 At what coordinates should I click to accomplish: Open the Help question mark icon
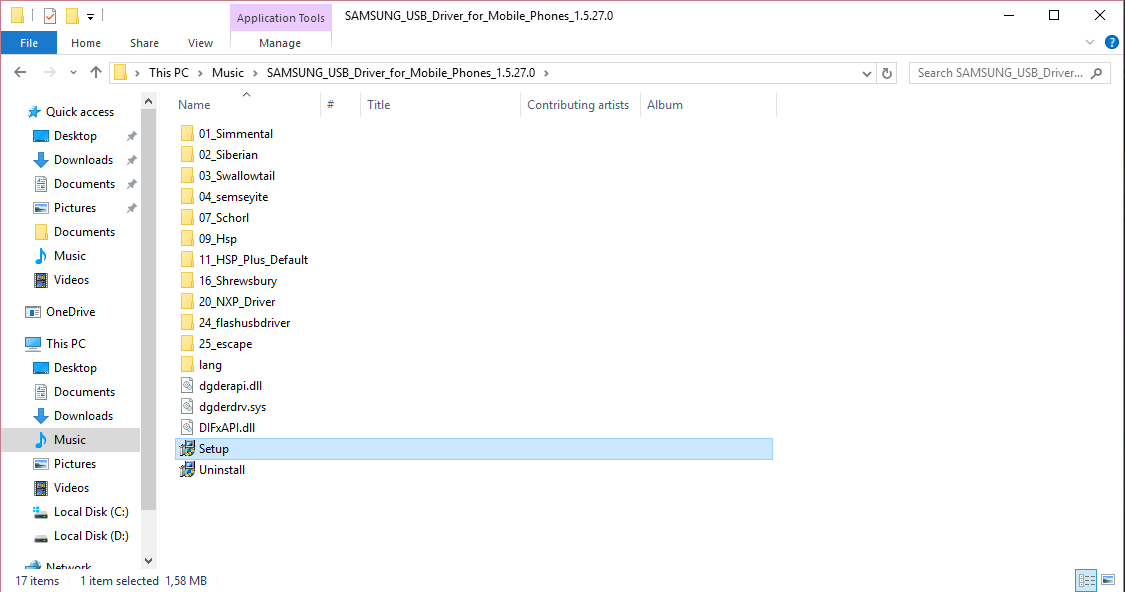1111,42
